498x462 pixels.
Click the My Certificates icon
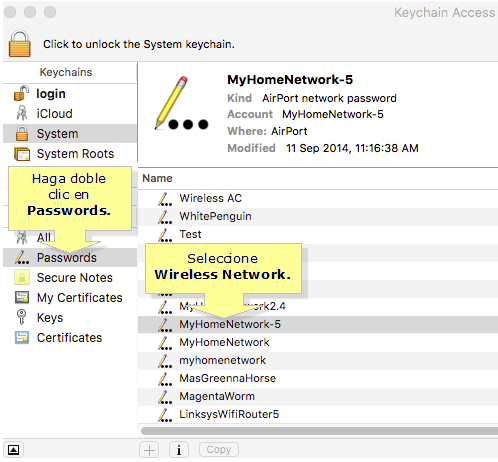click(22, 297)
